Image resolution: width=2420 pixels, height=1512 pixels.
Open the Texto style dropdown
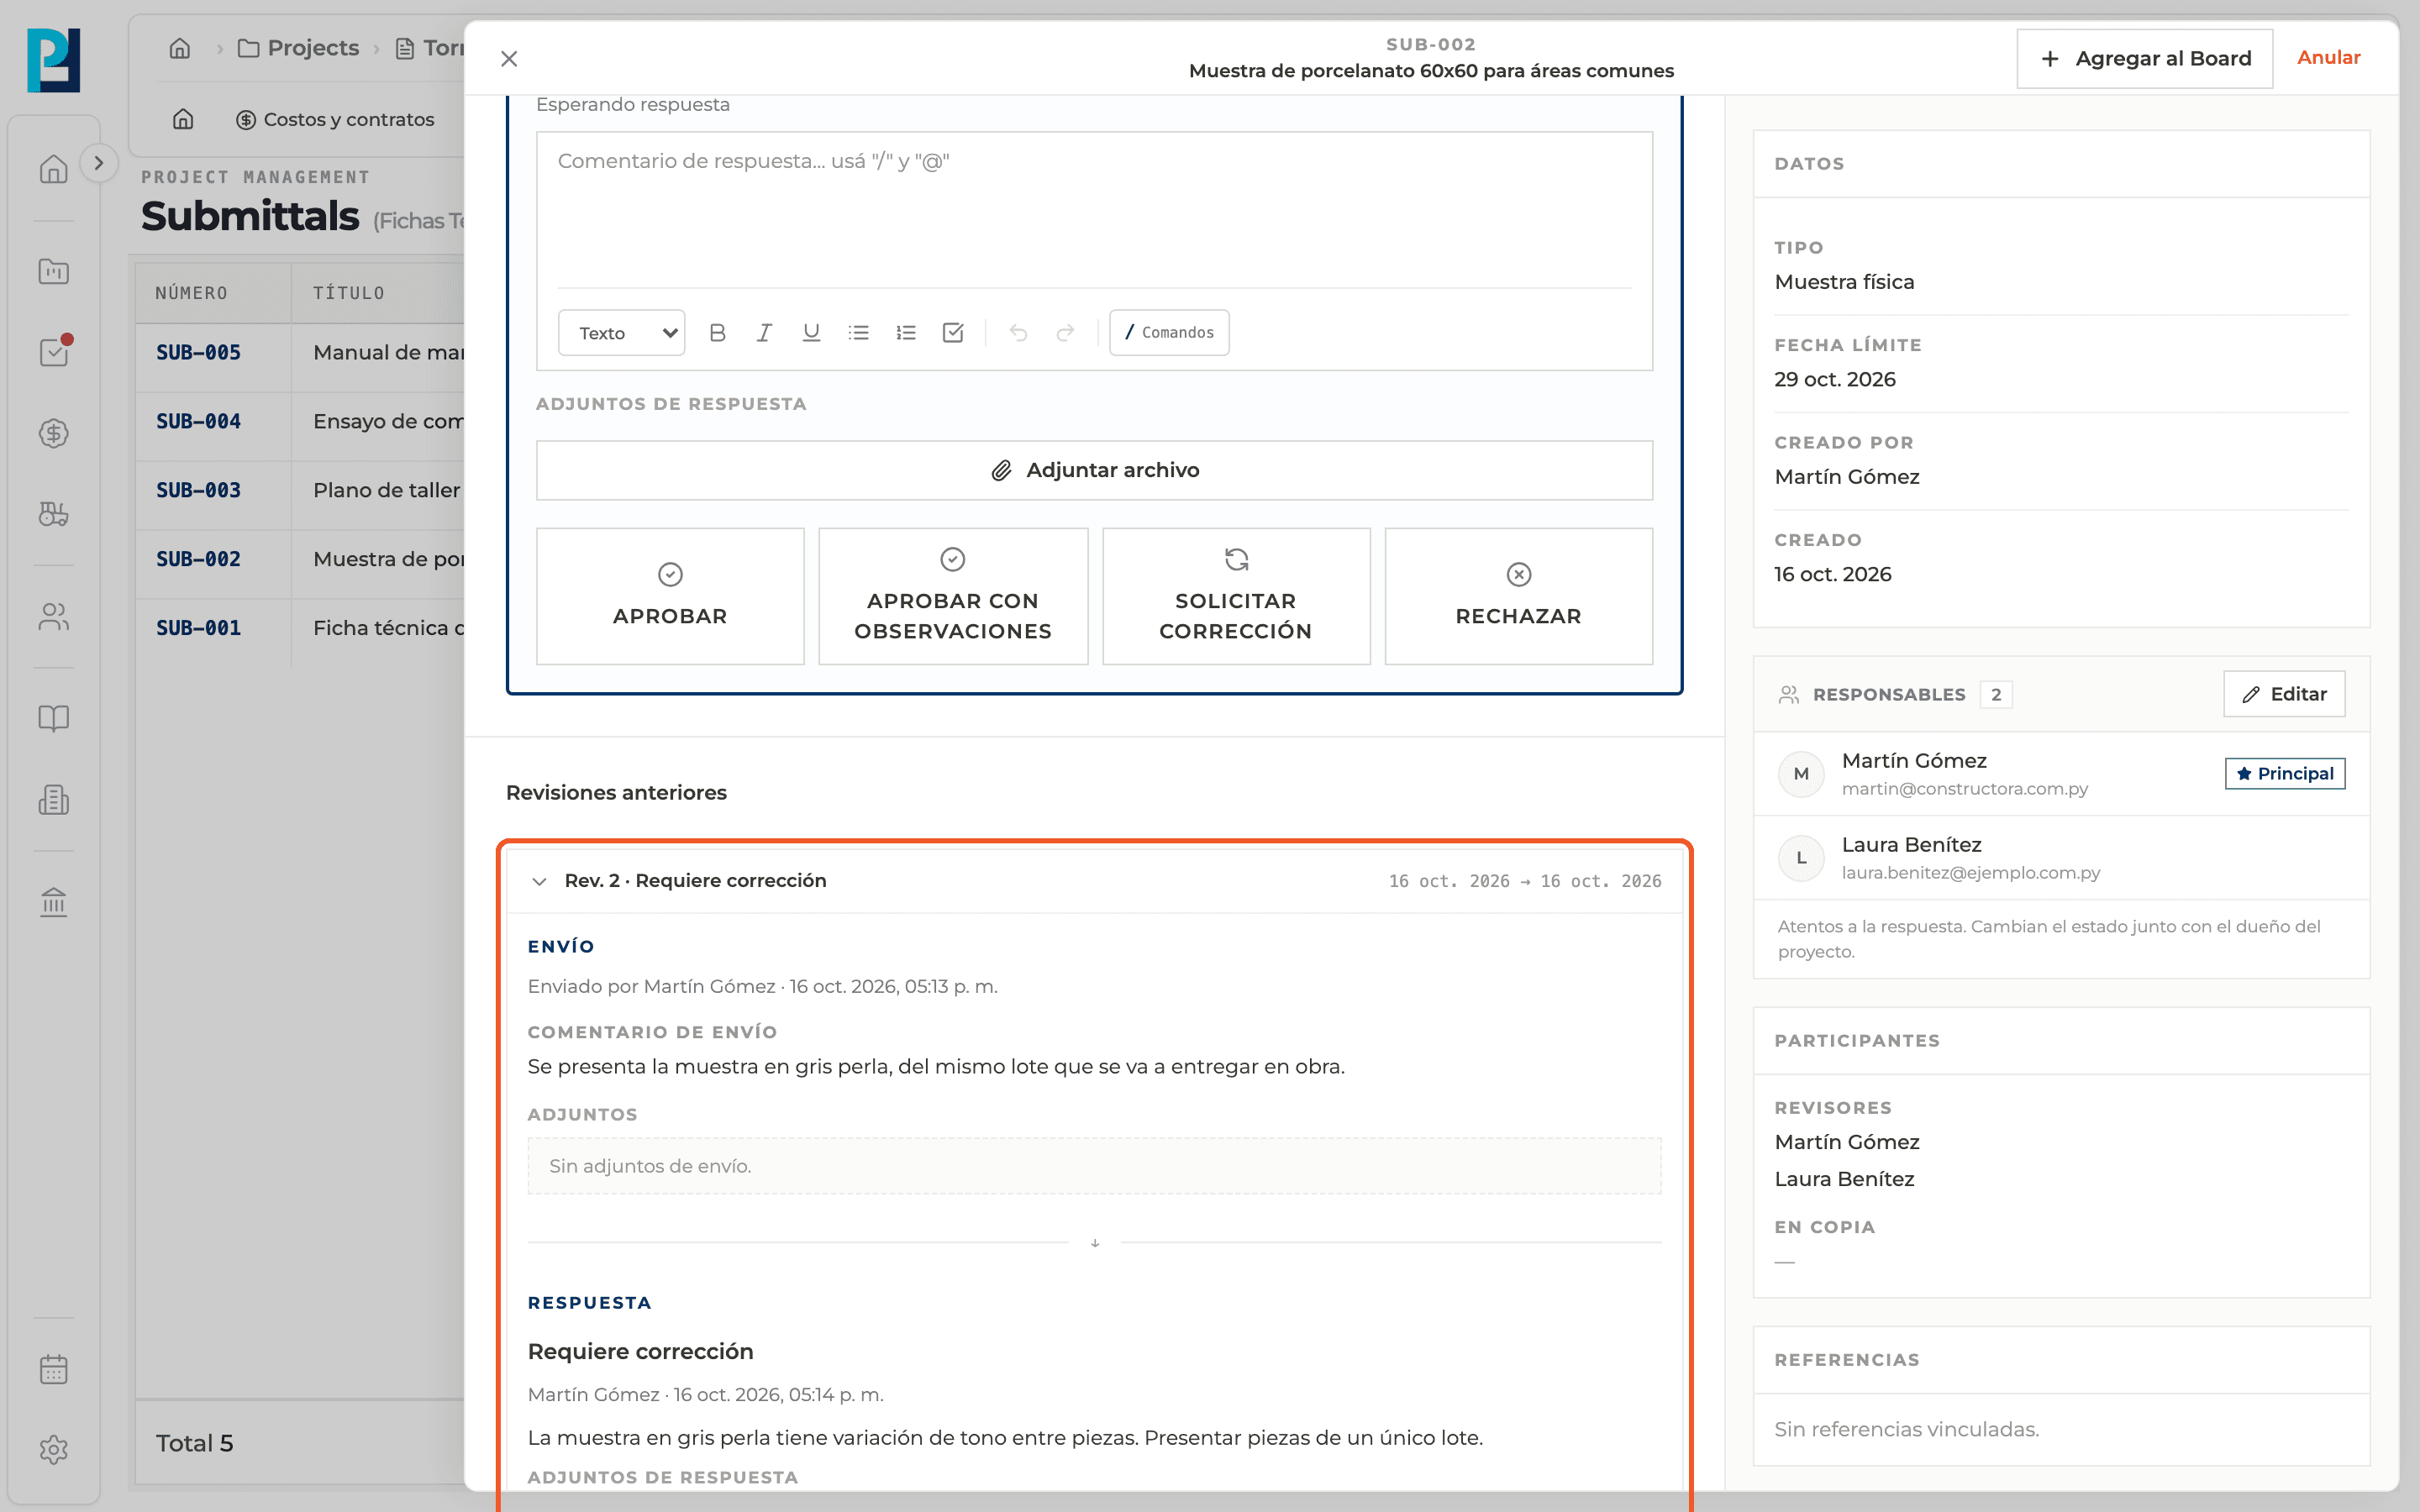pos(622,333)
